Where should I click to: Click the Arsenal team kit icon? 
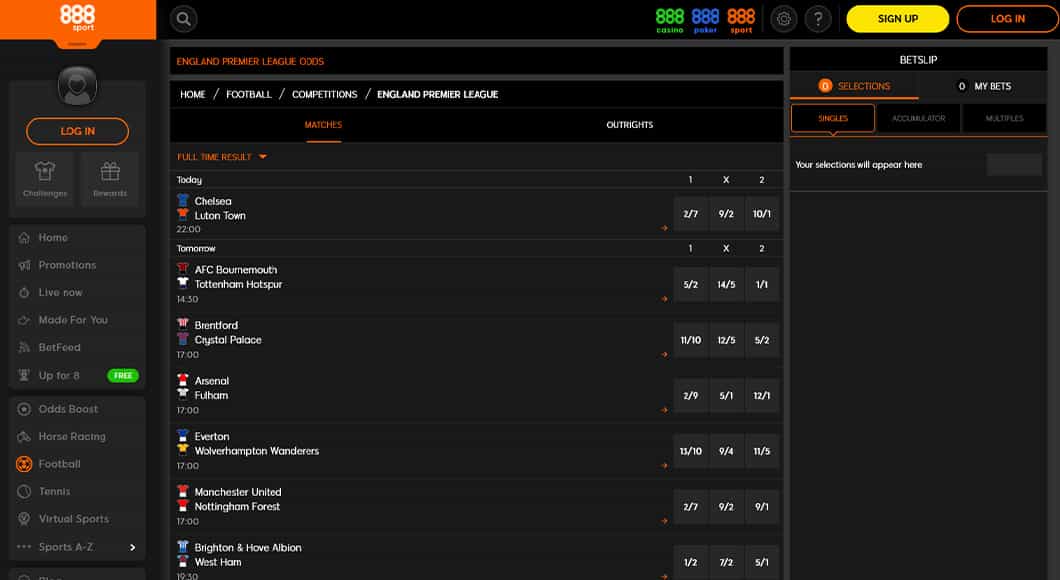click(x=183, y=380)
